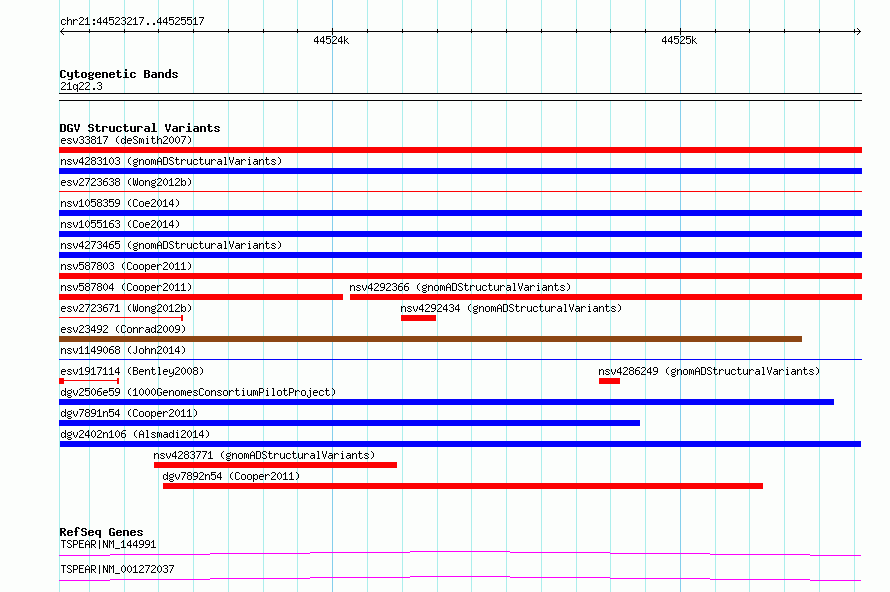Click the blue bar of dgv7891n54
Screen dimensions: 890x592
[350, 423]
